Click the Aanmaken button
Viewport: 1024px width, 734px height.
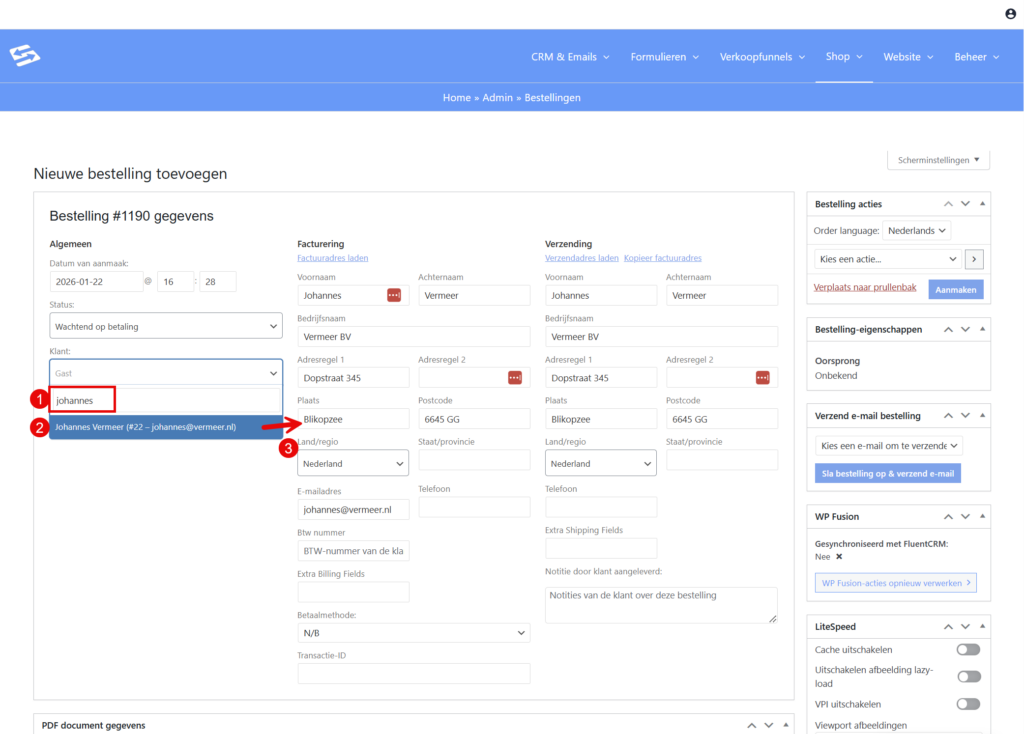tap(955, 289)
